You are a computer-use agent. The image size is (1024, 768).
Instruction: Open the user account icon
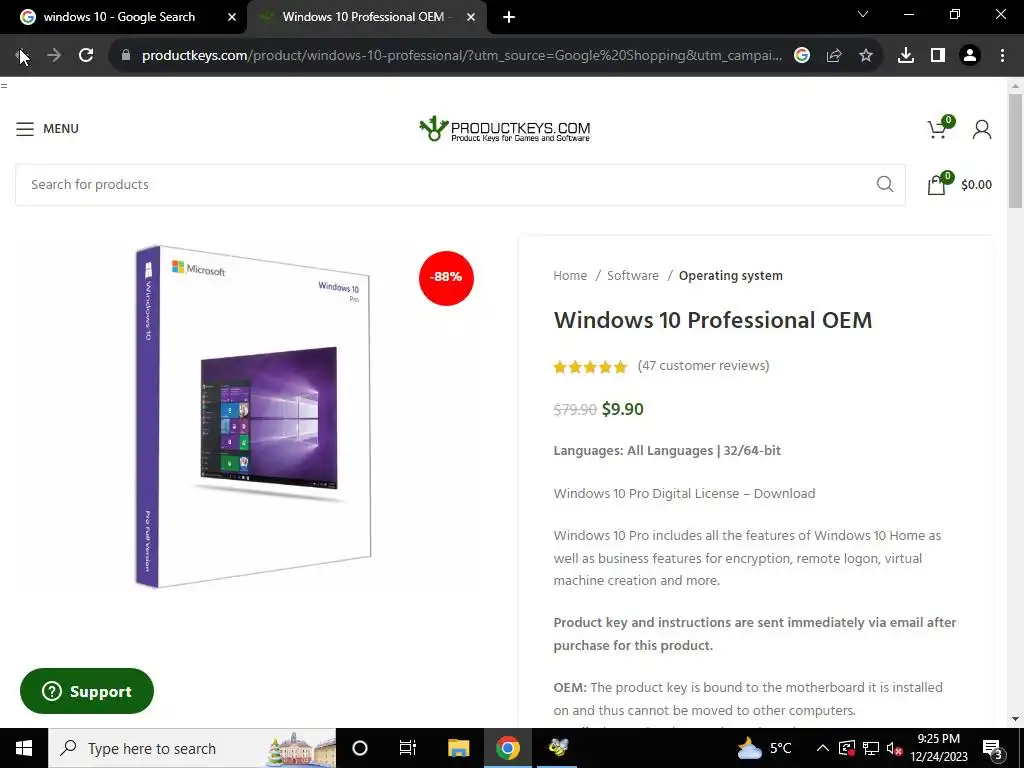(982, 129)
